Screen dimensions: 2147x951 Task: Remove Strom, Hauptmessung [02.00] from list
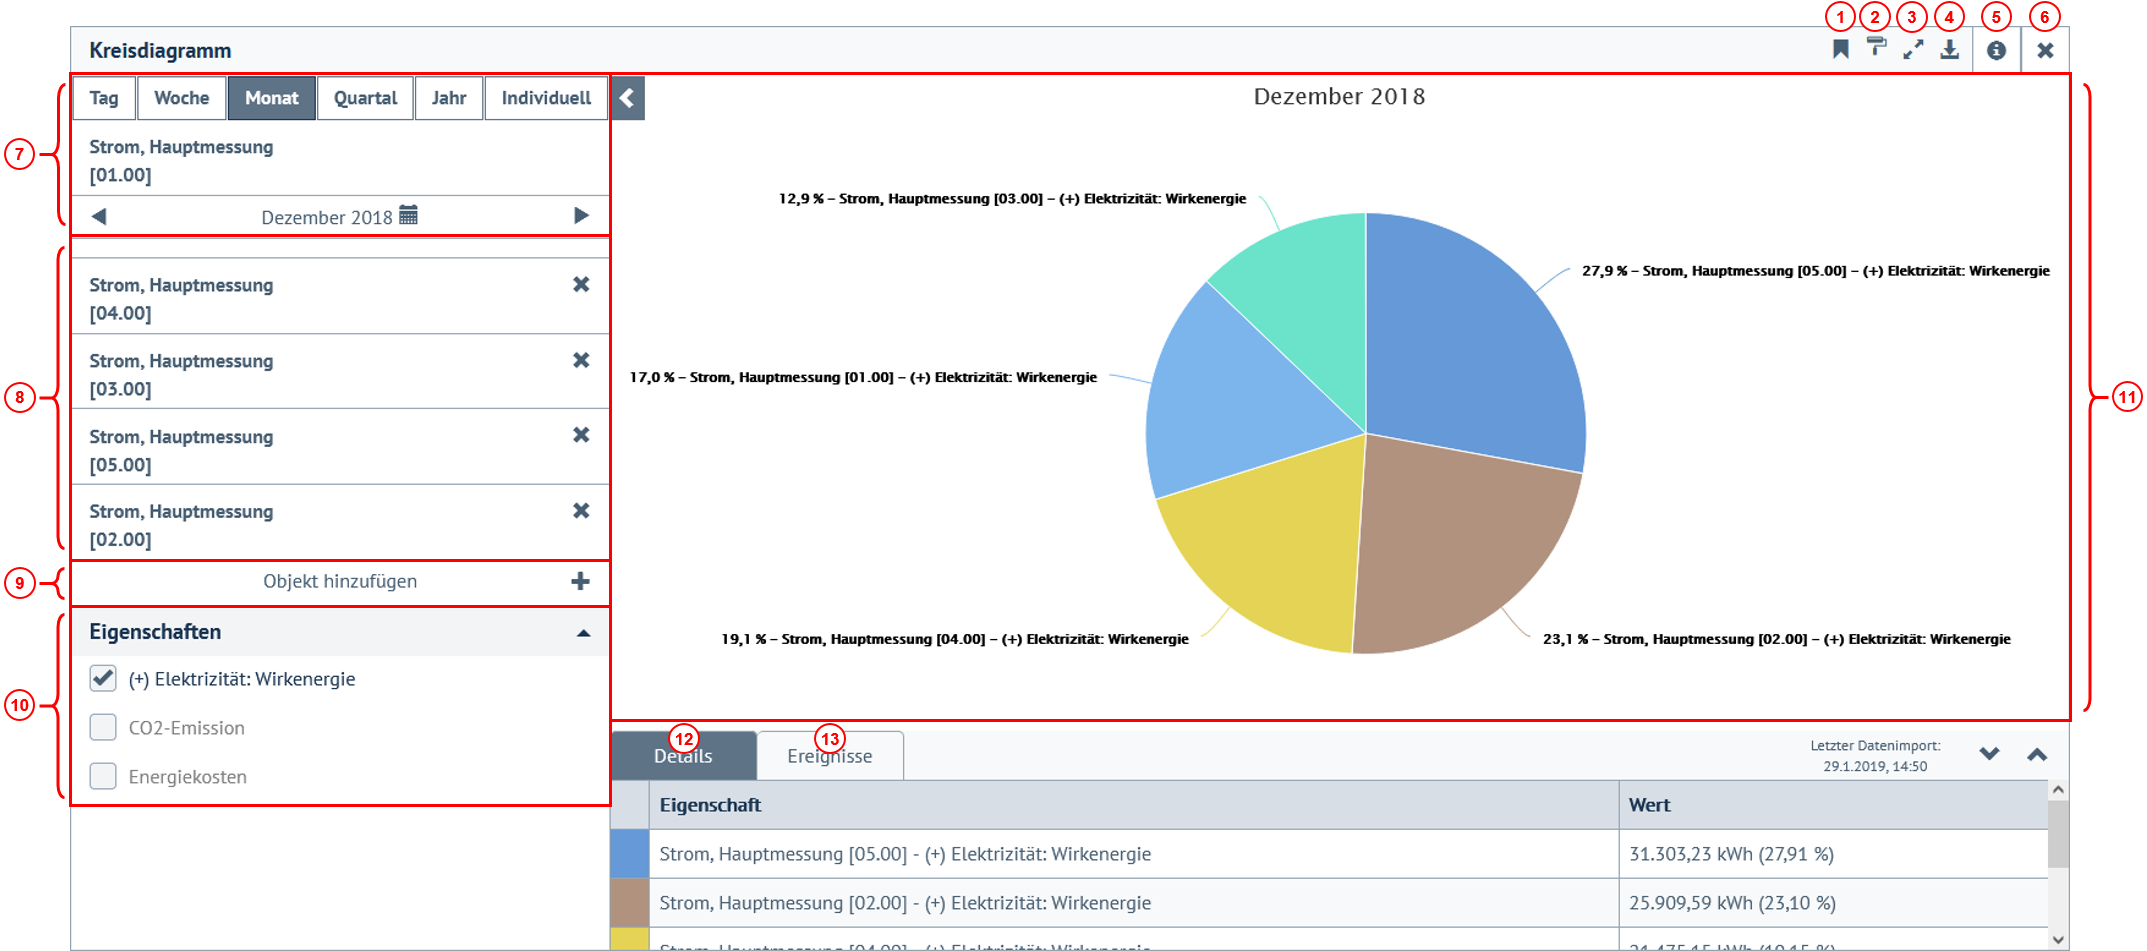pos(580,511)
